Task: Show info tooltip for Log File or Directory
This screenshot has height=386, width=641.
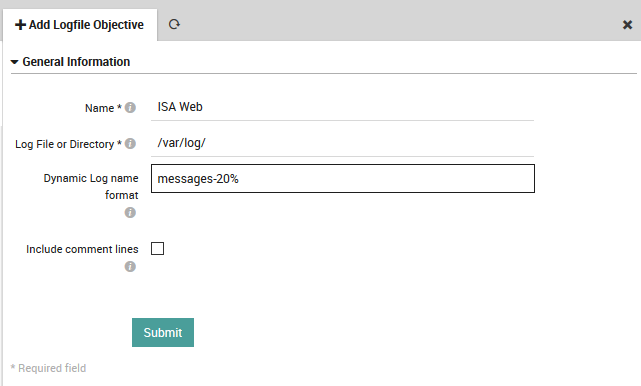Action: pyautogui.click(x=130, y=144)
